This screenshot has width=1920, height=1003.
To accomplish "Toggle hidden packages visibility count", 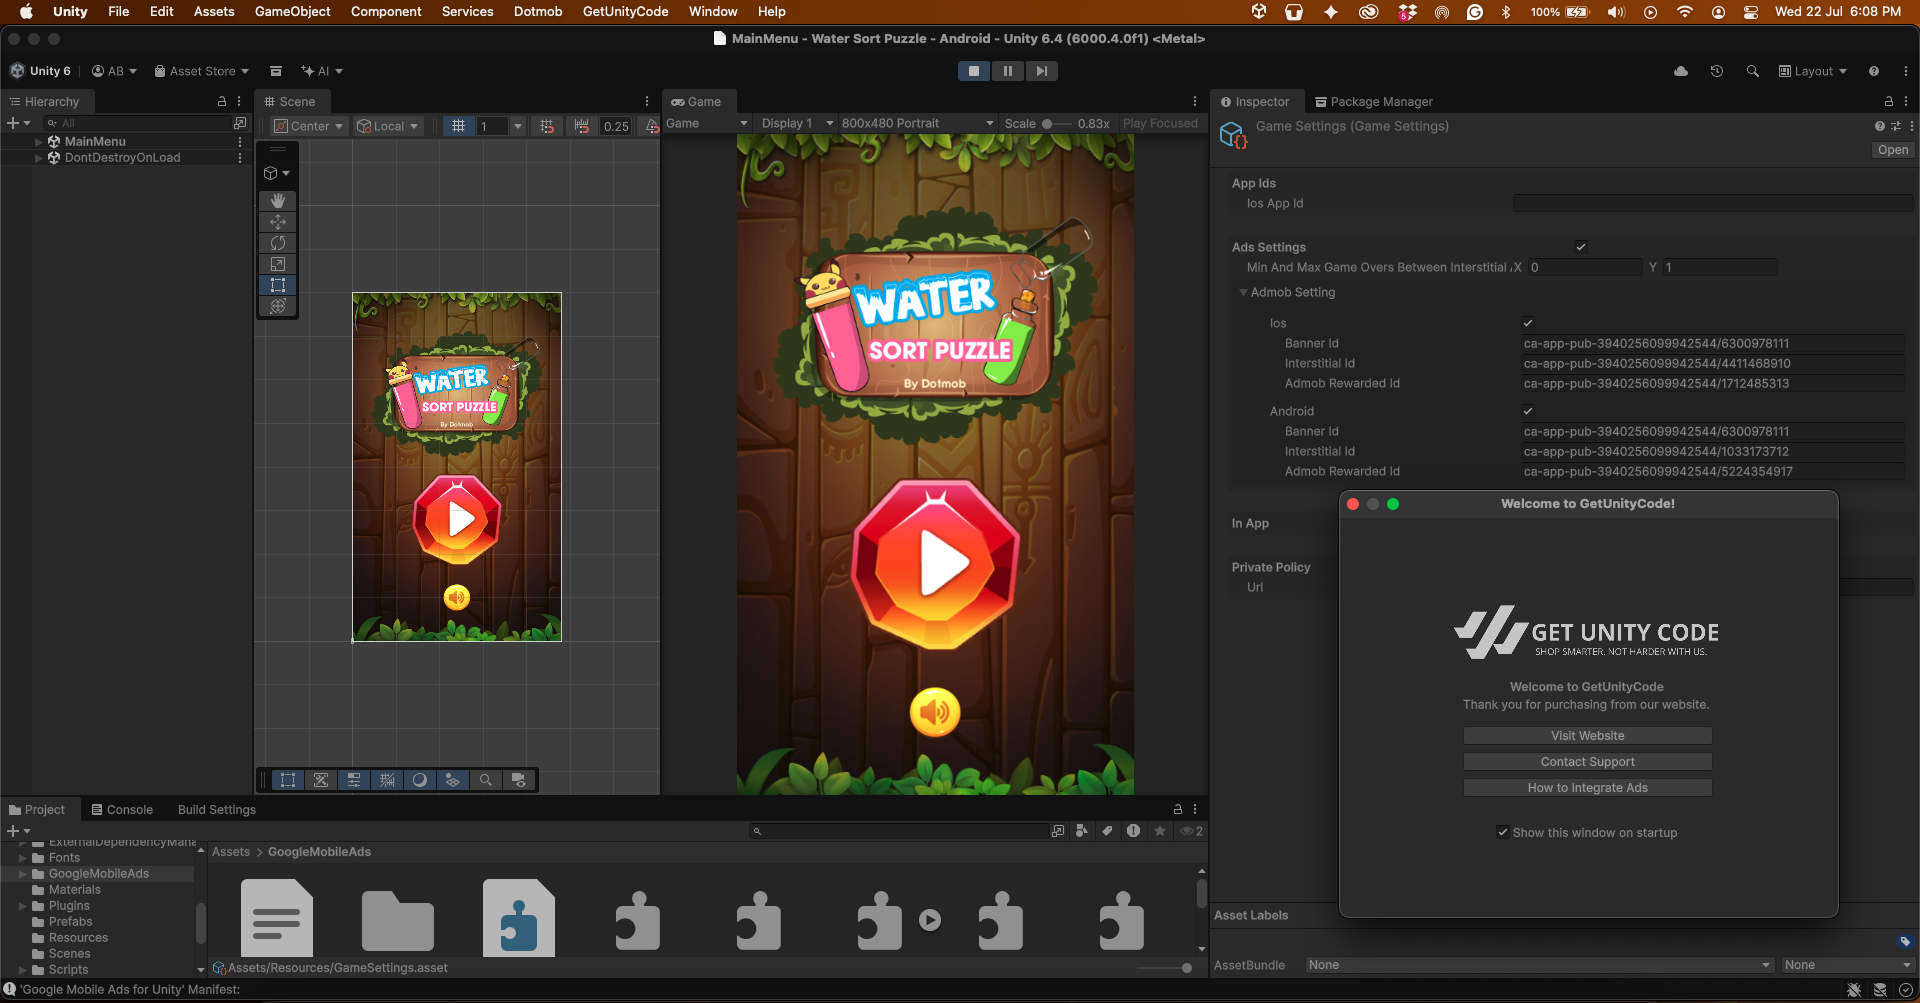I will 1192,831.
